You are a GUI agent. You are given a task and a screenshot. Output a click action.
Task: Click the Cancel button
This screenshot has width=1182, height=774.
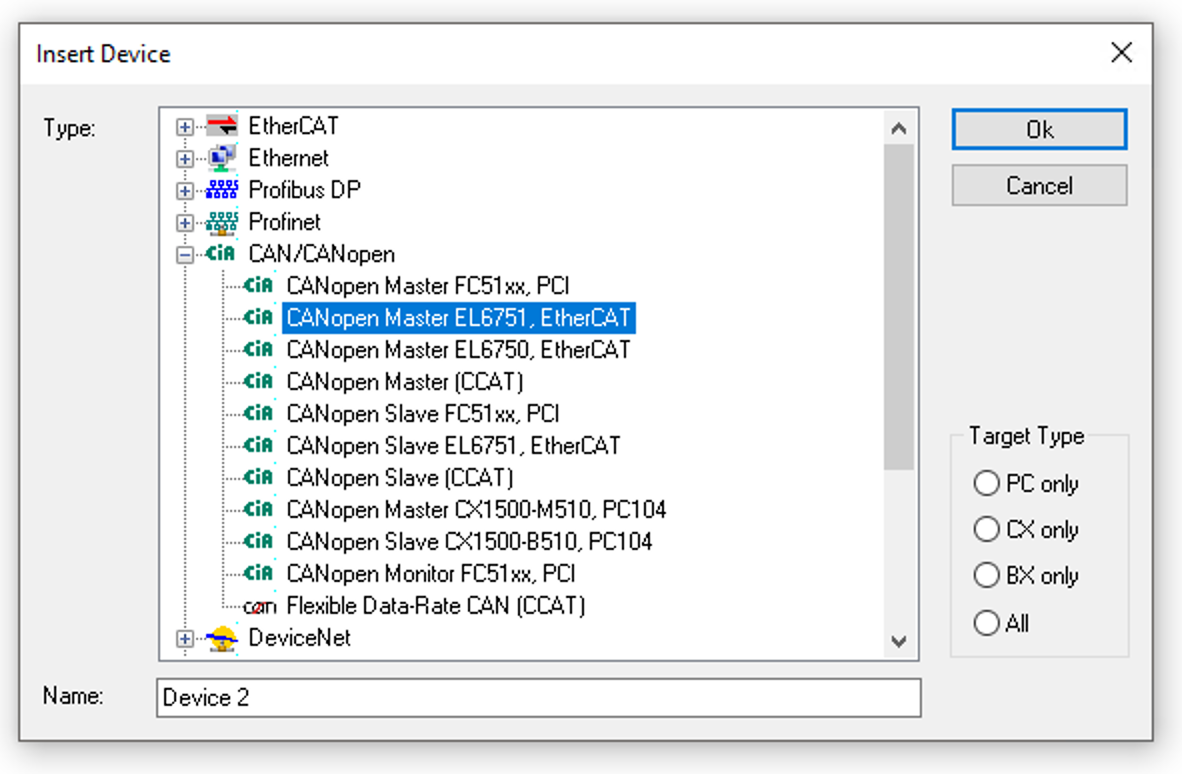pyautogui.click(x=1039, y=185)
